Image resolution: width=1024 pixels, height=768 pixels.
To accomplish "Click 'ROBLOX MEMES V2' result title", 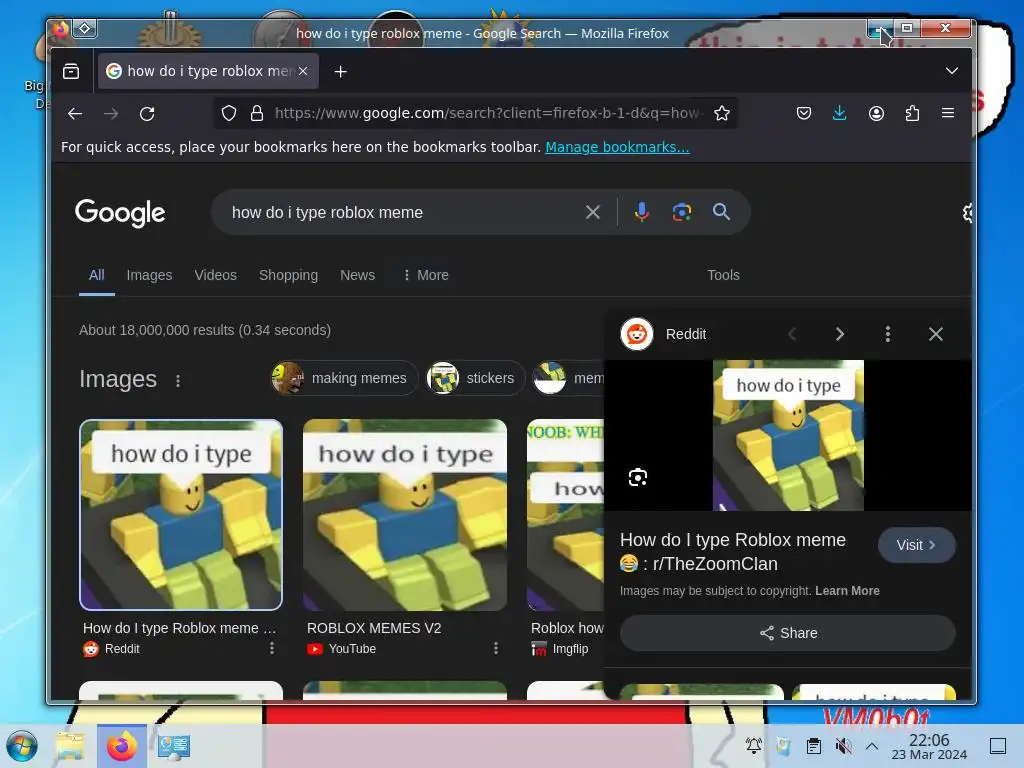I will pos(374,628).
